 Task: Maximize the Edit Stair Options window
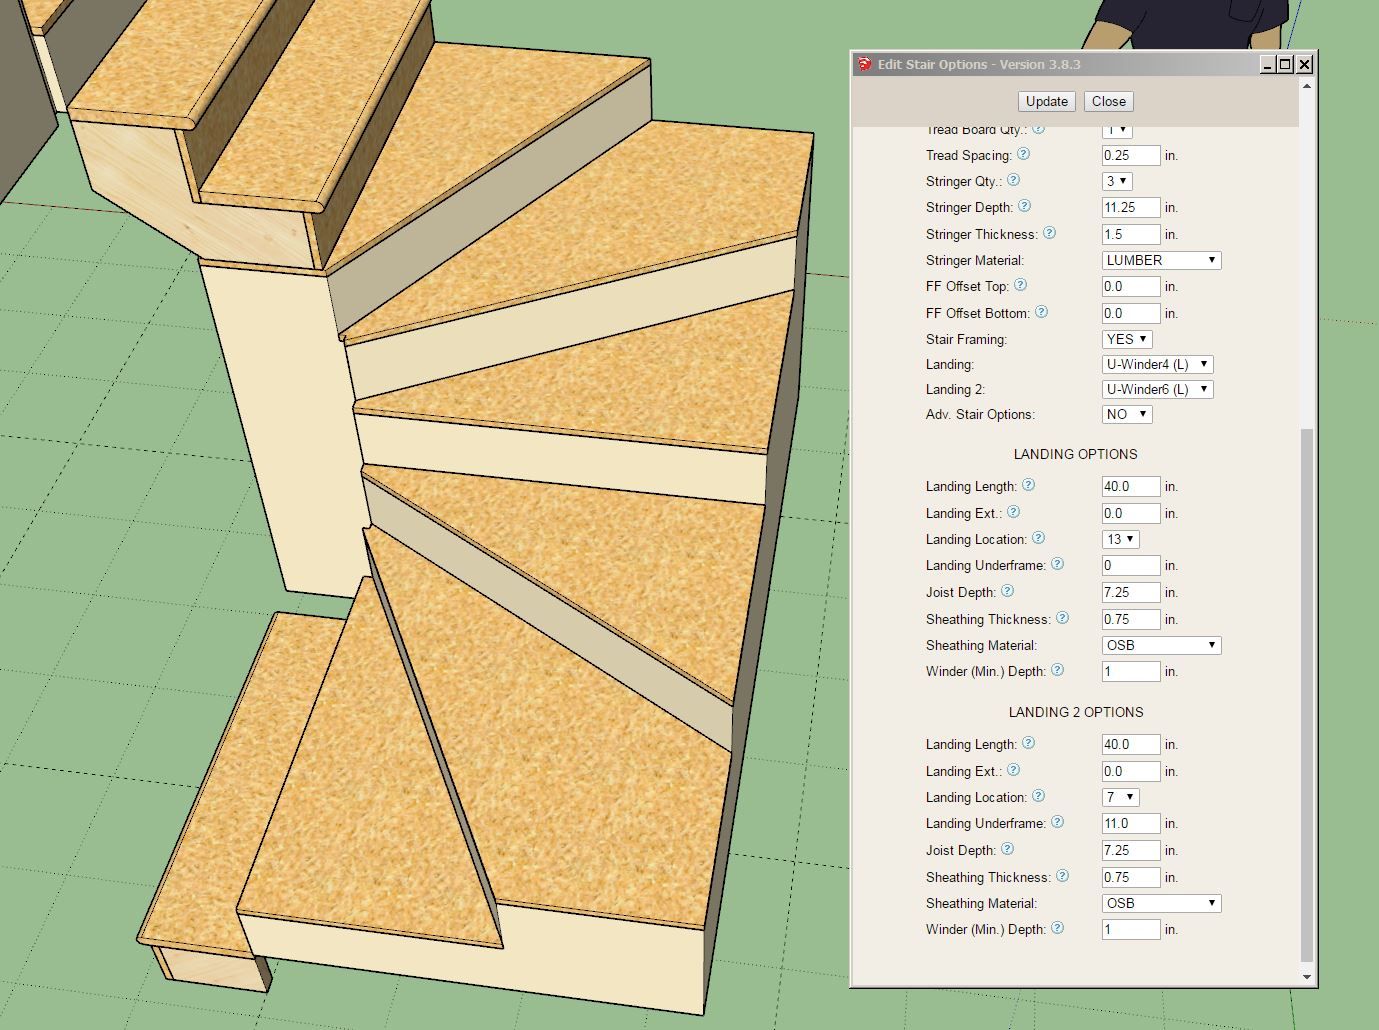tap(1286, 65)
